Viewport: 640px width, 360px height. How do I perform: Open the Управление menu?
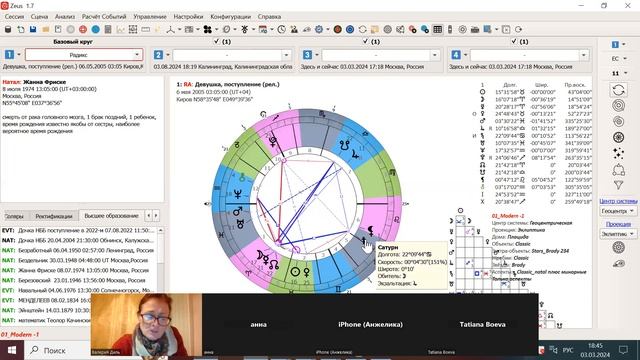point(150,17)
